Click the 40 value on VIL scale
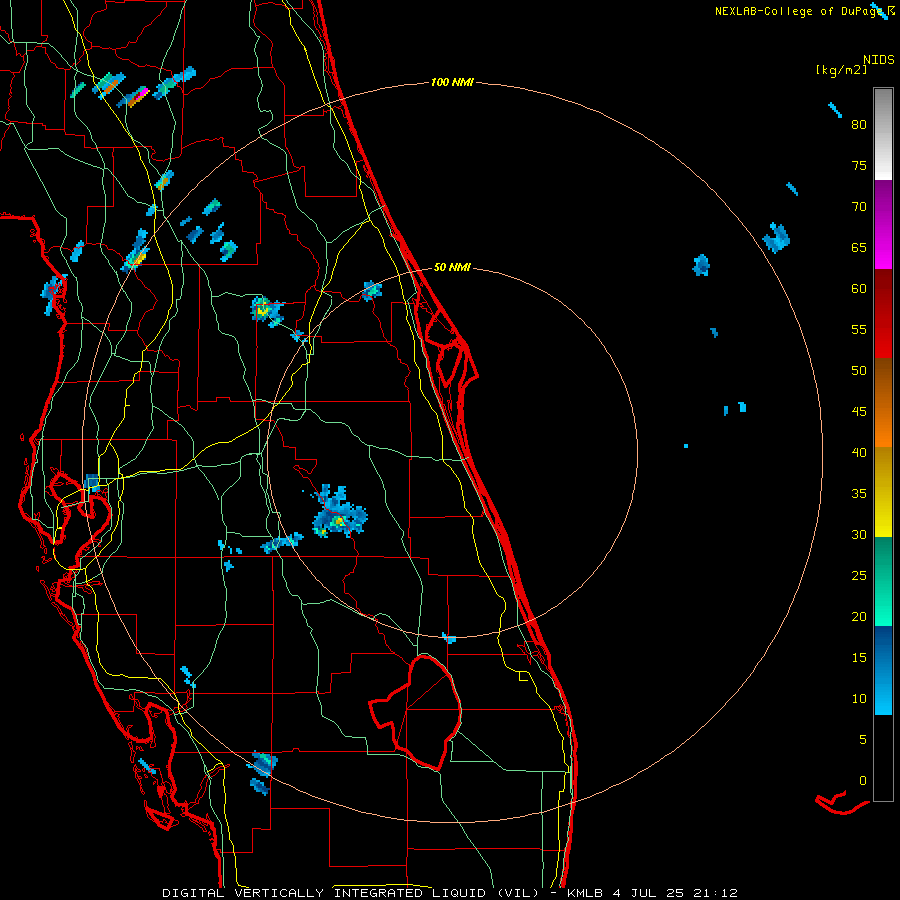Image resolution: width=900 pixels, height=900 pixels. pos(859,452)
